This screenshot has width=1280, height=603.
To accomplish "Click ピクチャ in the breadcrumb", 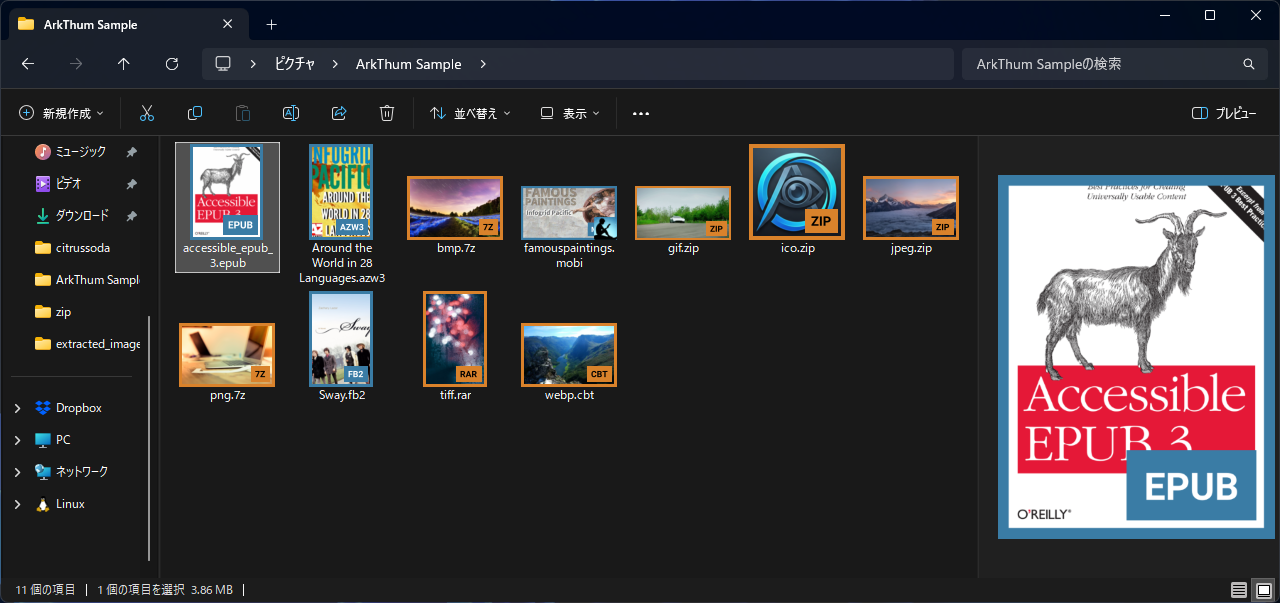I will tap(295, 64).
